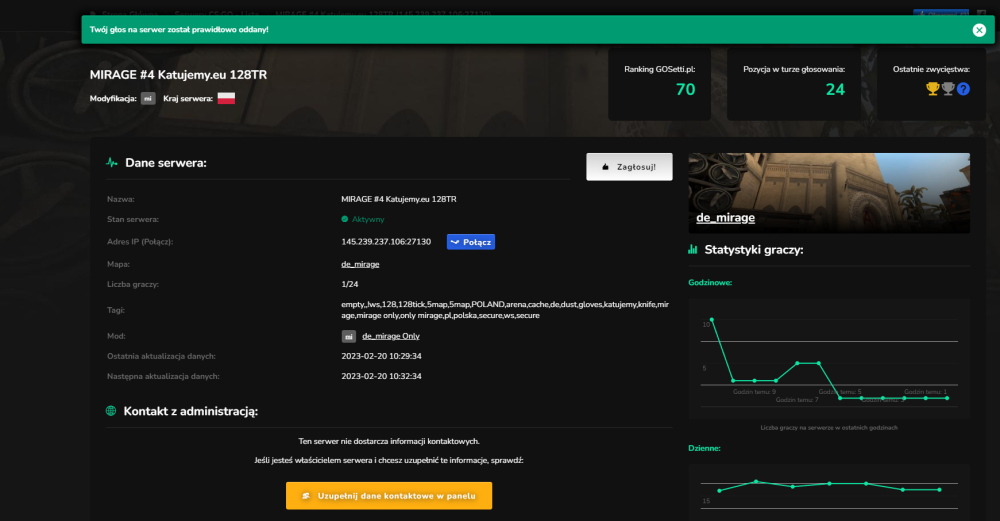
Task: Click the green Aktywny status indicator
Action: (x=363, y=219)
